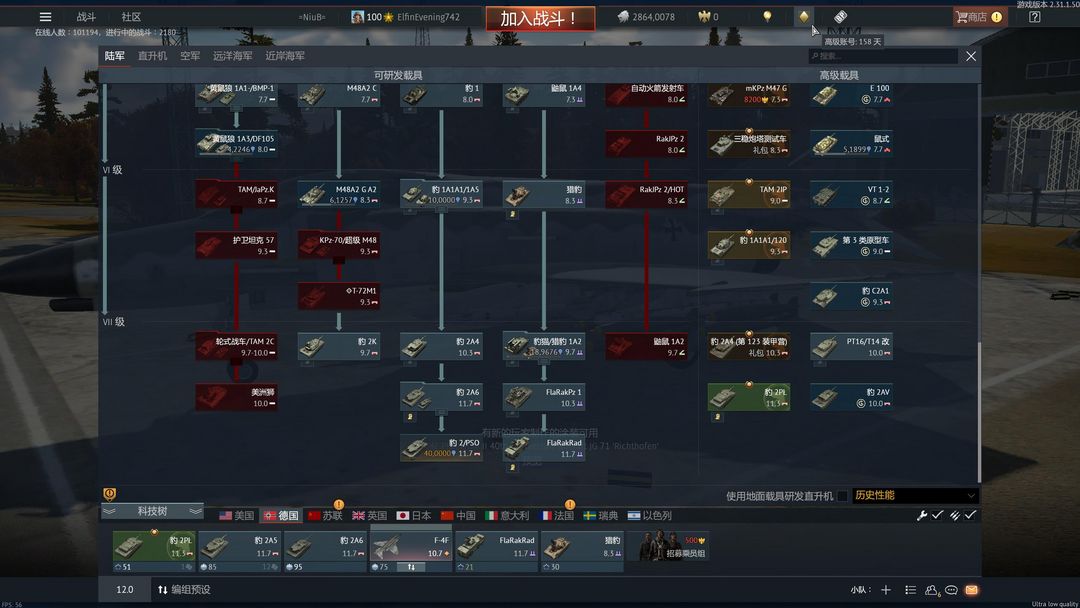Open the contacts icon
This screenshot has width=1080, height=608.
tap(932, 590)
